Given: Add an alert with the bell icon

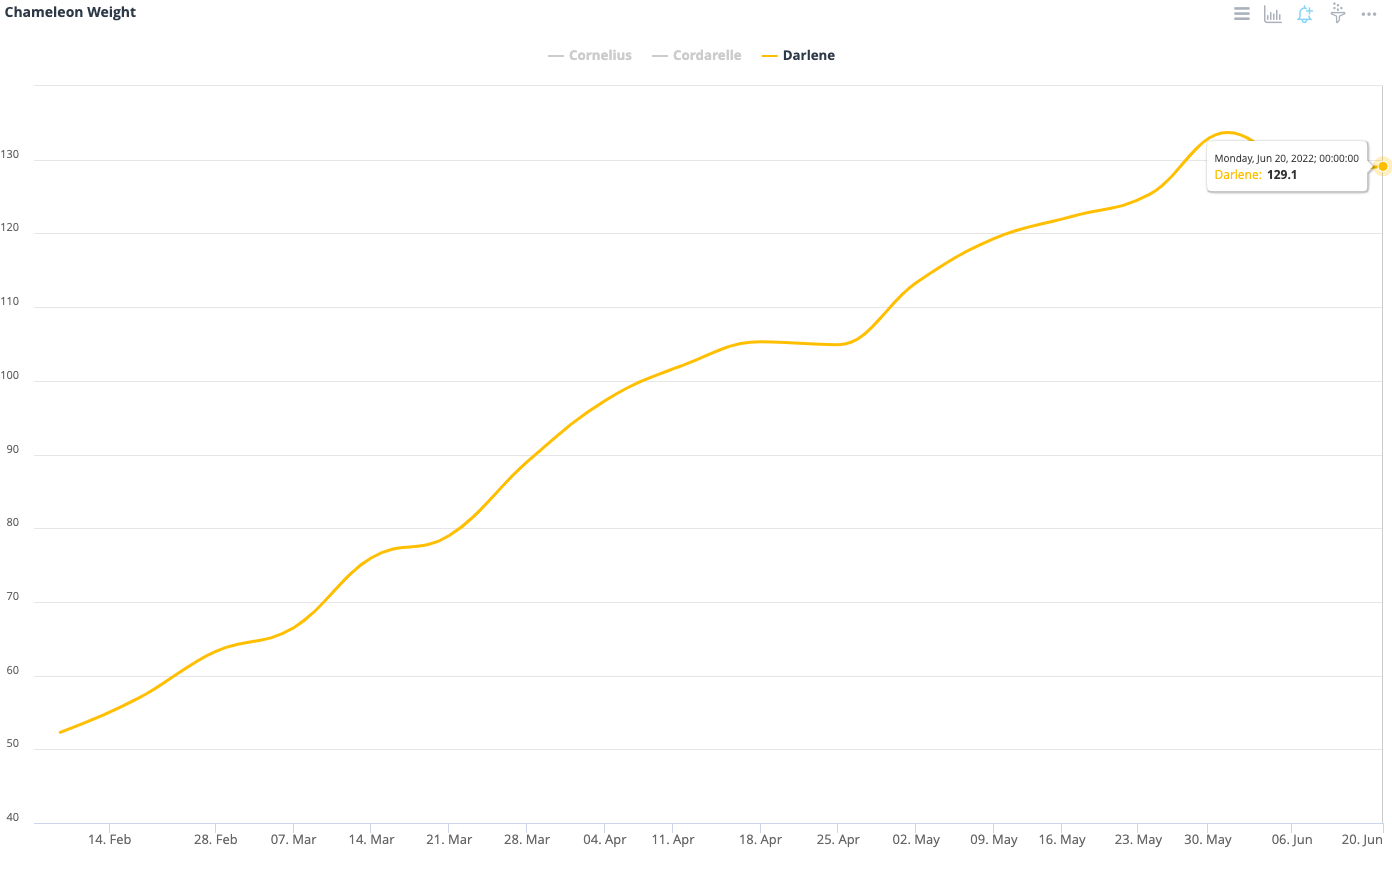Looking at the screenshot, I should coord(1305,14).
